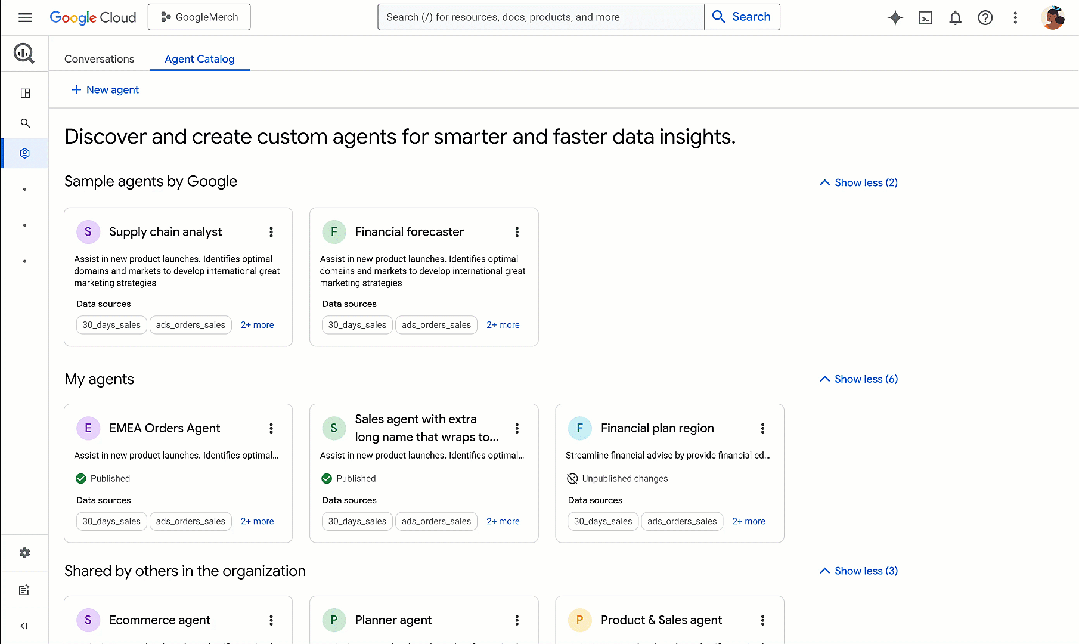Show 2+ more data sources for Financial forecaster
The height and width of the screenshot is (644, 1079).
click(503, 325)
